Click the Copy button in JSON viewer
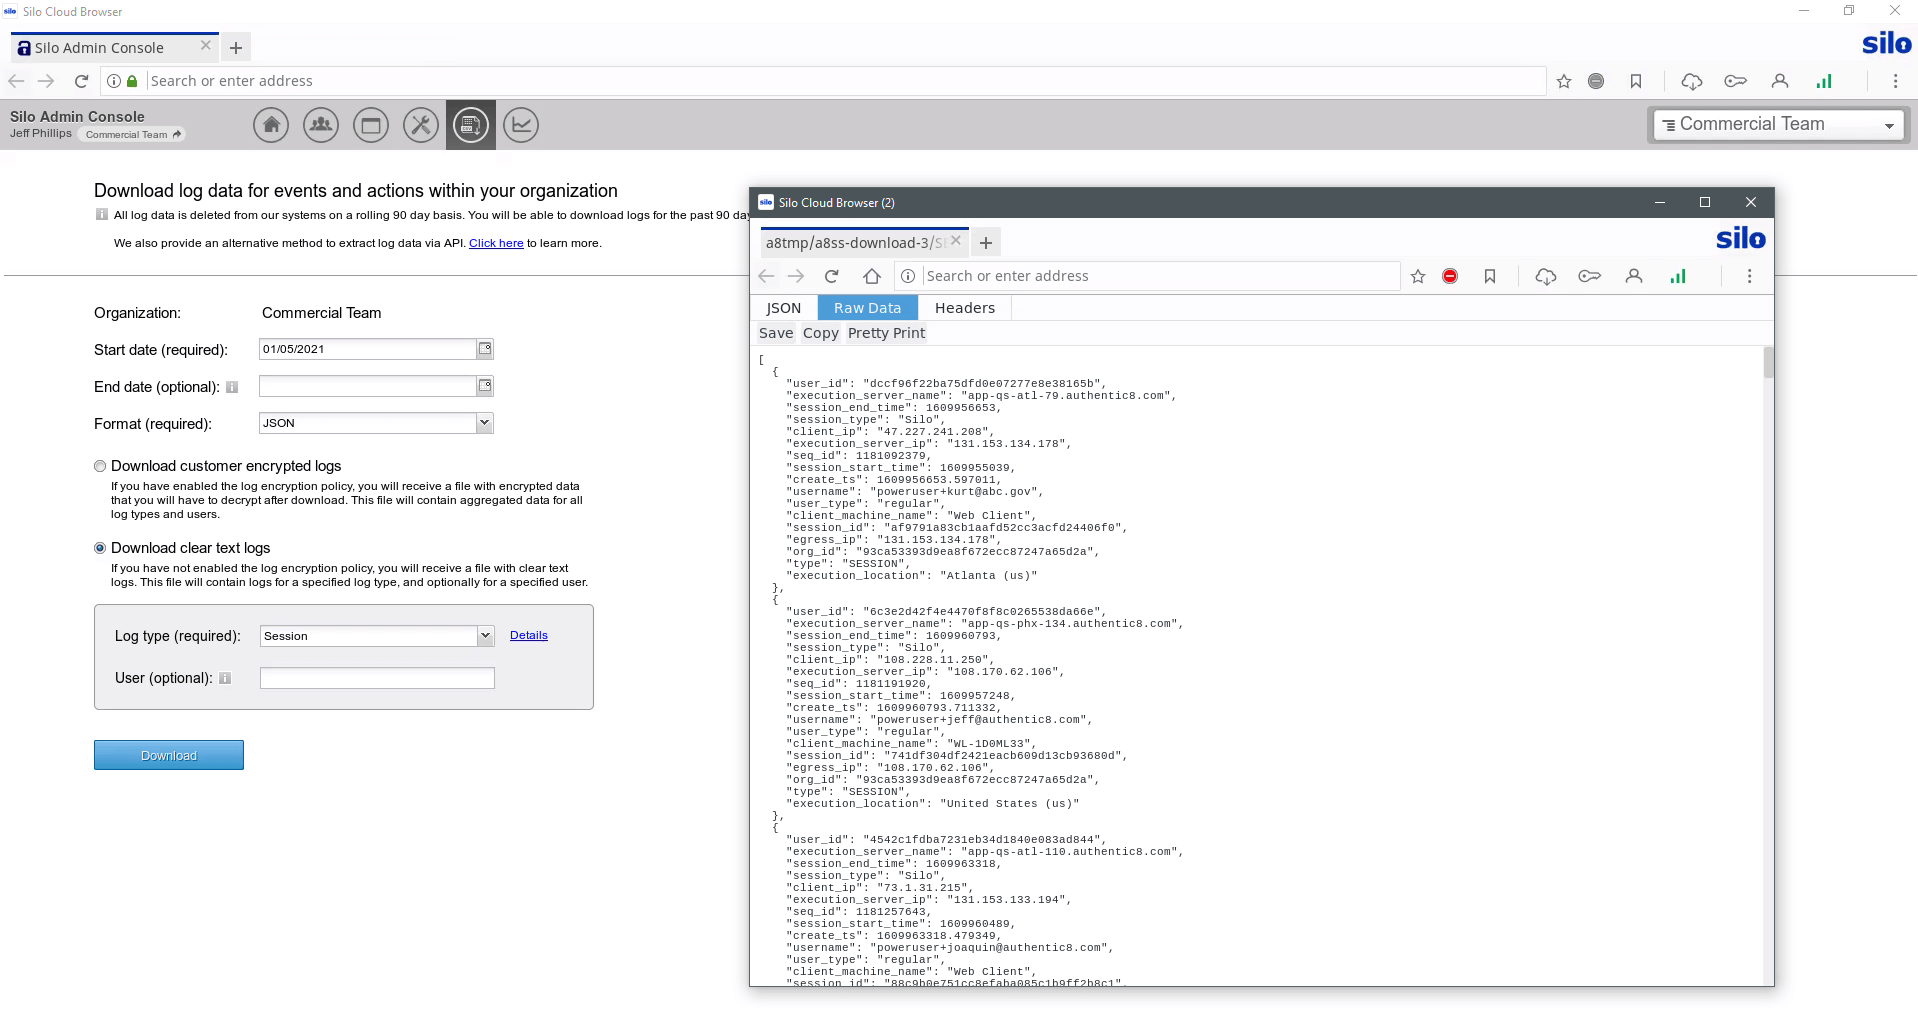Screen dimensions: 1918x1012 pos(821,333)
